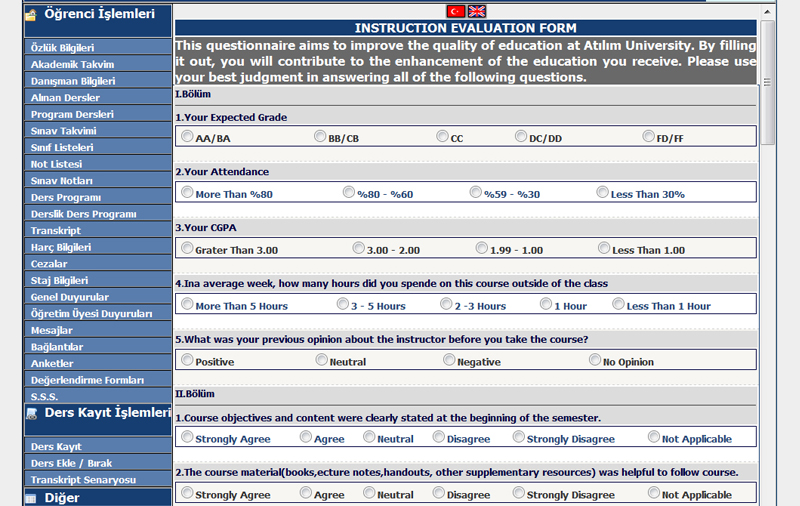Select AA/BA as expected grade
Screen dimensions: 800x506
click(187, 136)
